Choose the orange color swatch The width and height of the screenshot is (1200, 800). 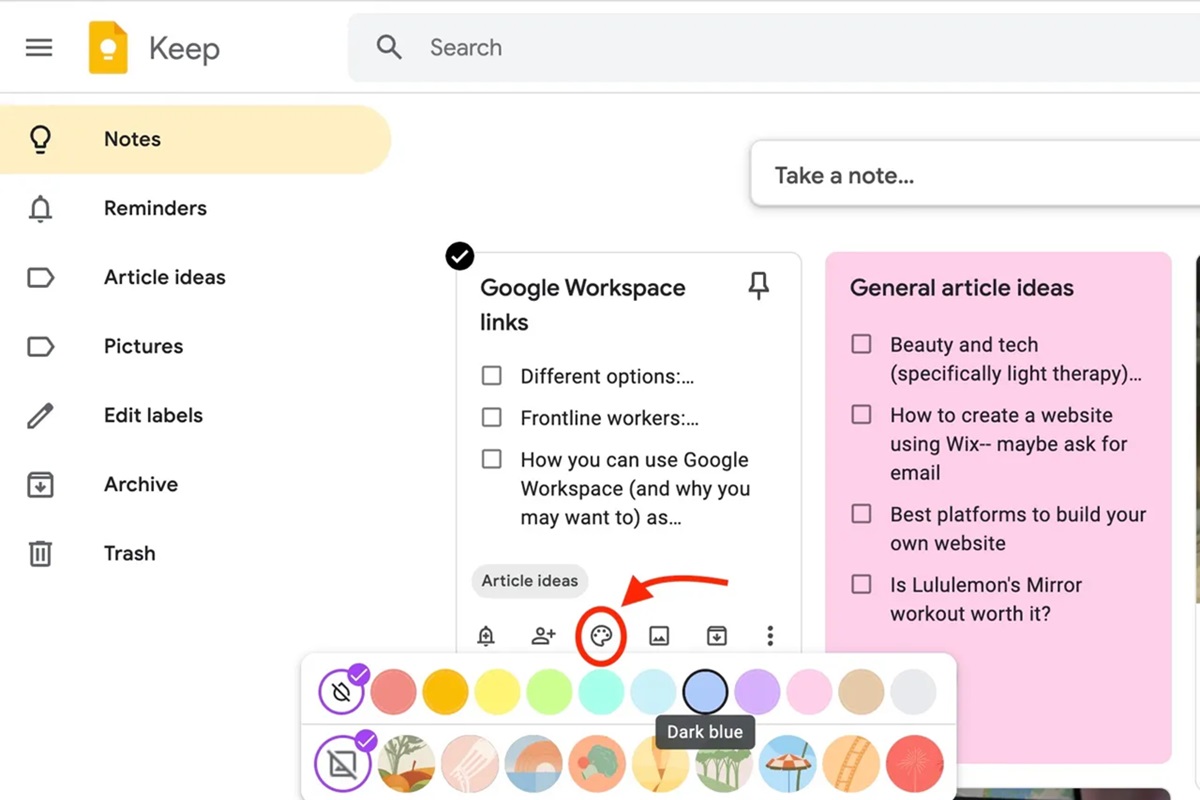pos(445,692)
